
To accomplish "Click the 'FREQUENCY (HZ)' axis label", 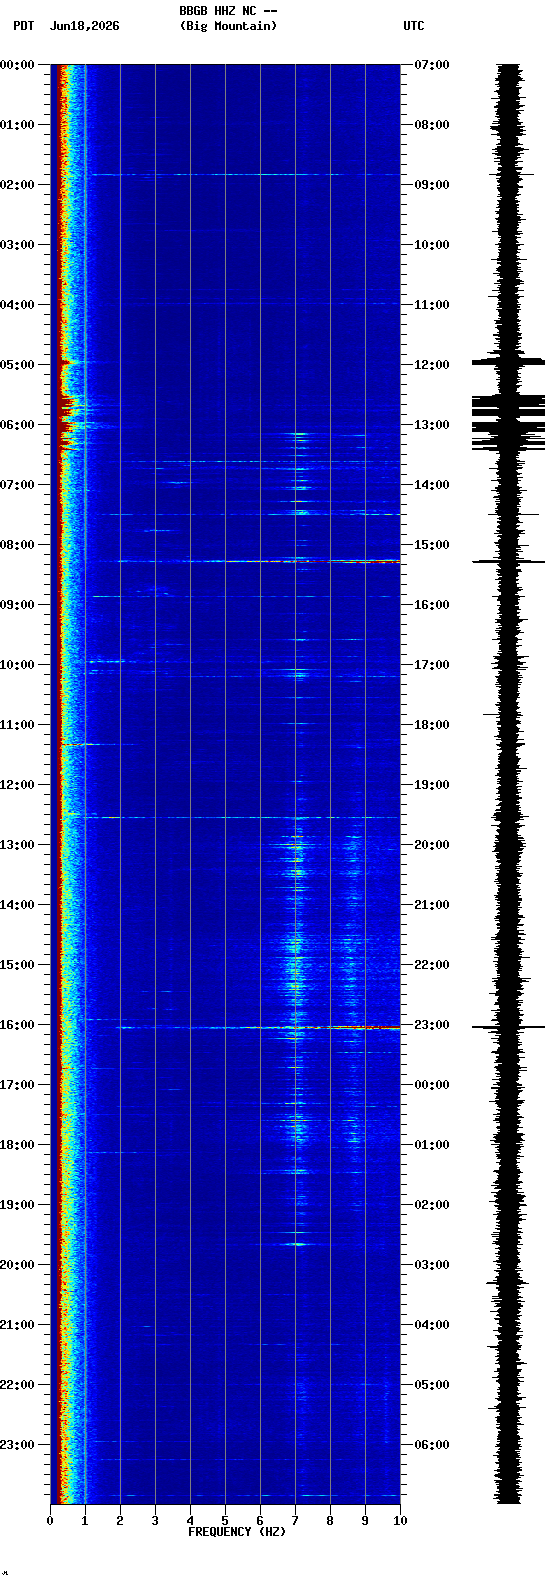I will pos(237,1532).
